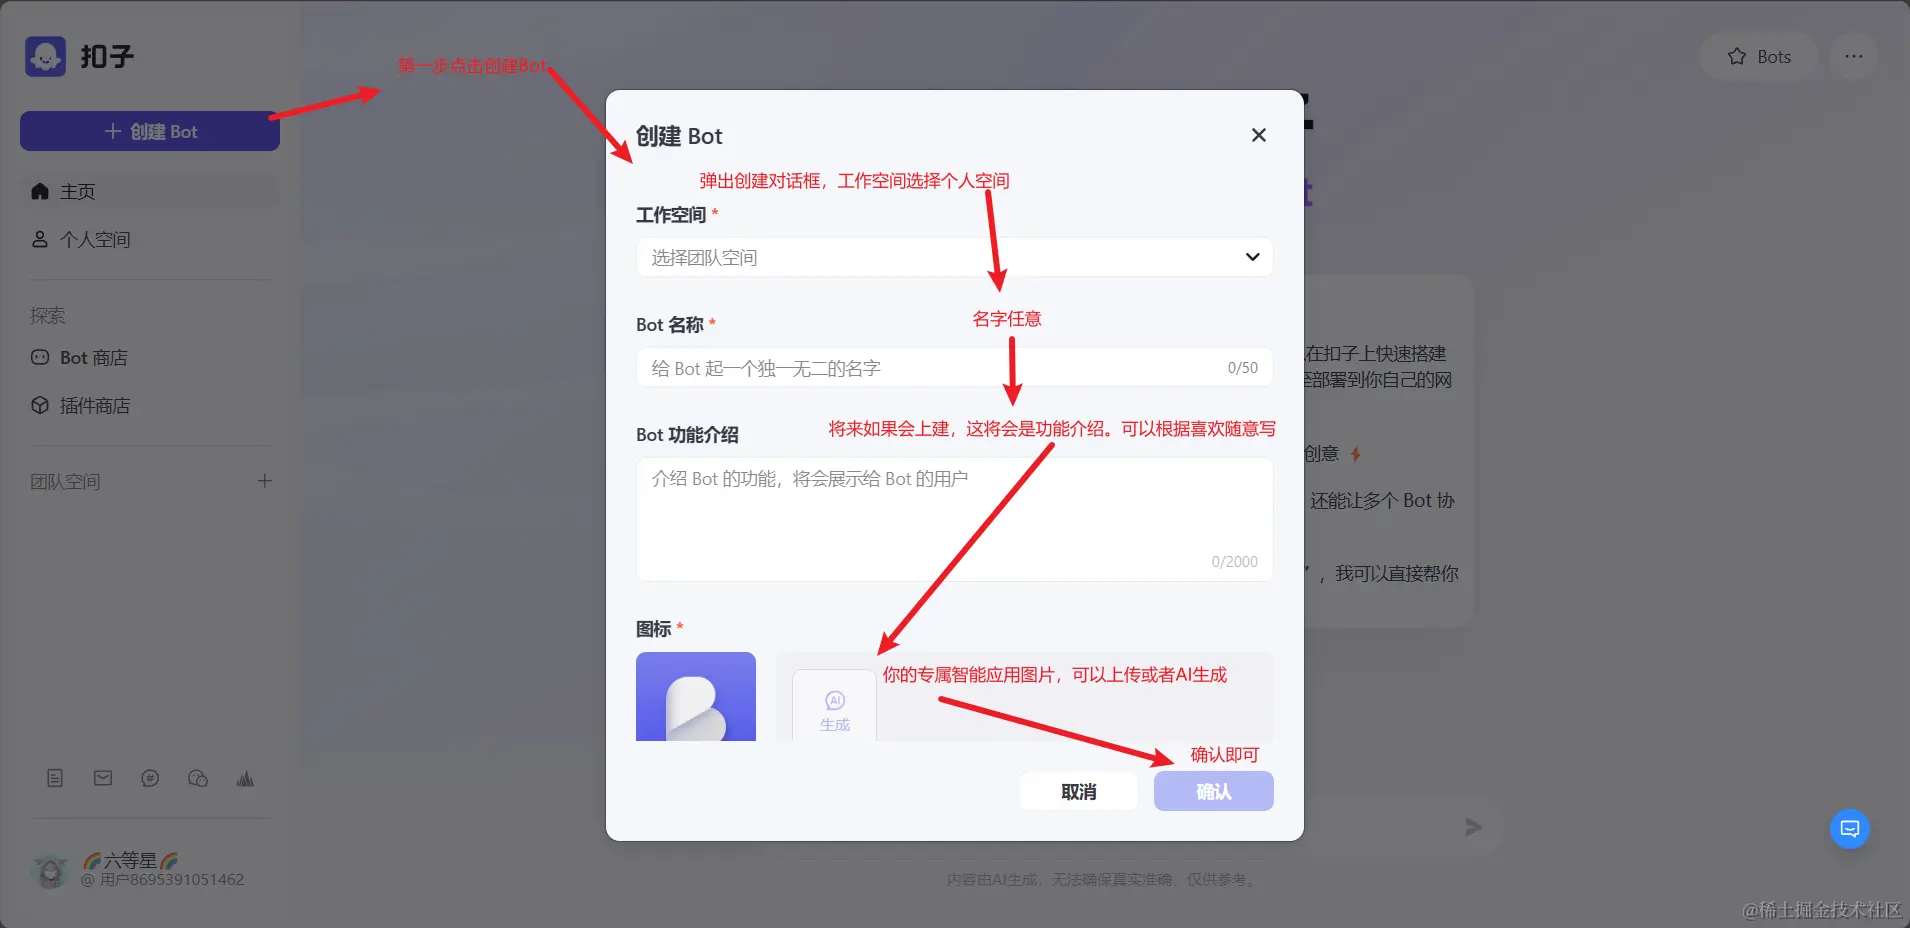Add a new 团队空间 with plus icon
The width and height of the screenshot is (1910, 928).
tap(265, 481)
